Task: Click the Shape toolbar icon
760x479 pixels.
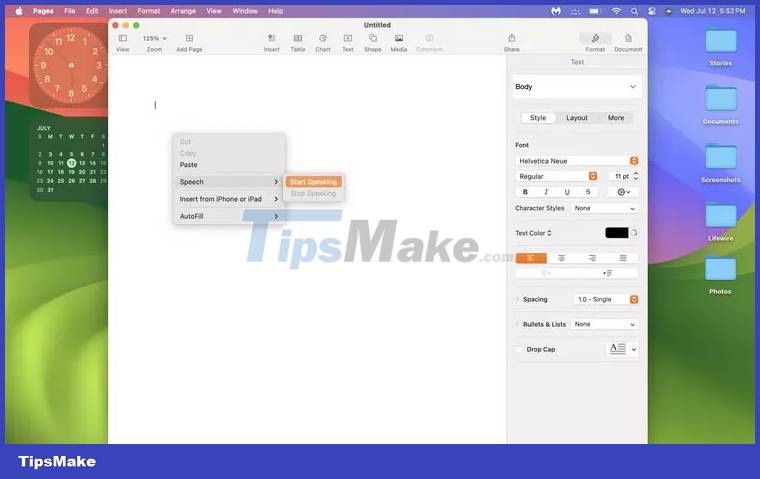Action: click(372, 38)
